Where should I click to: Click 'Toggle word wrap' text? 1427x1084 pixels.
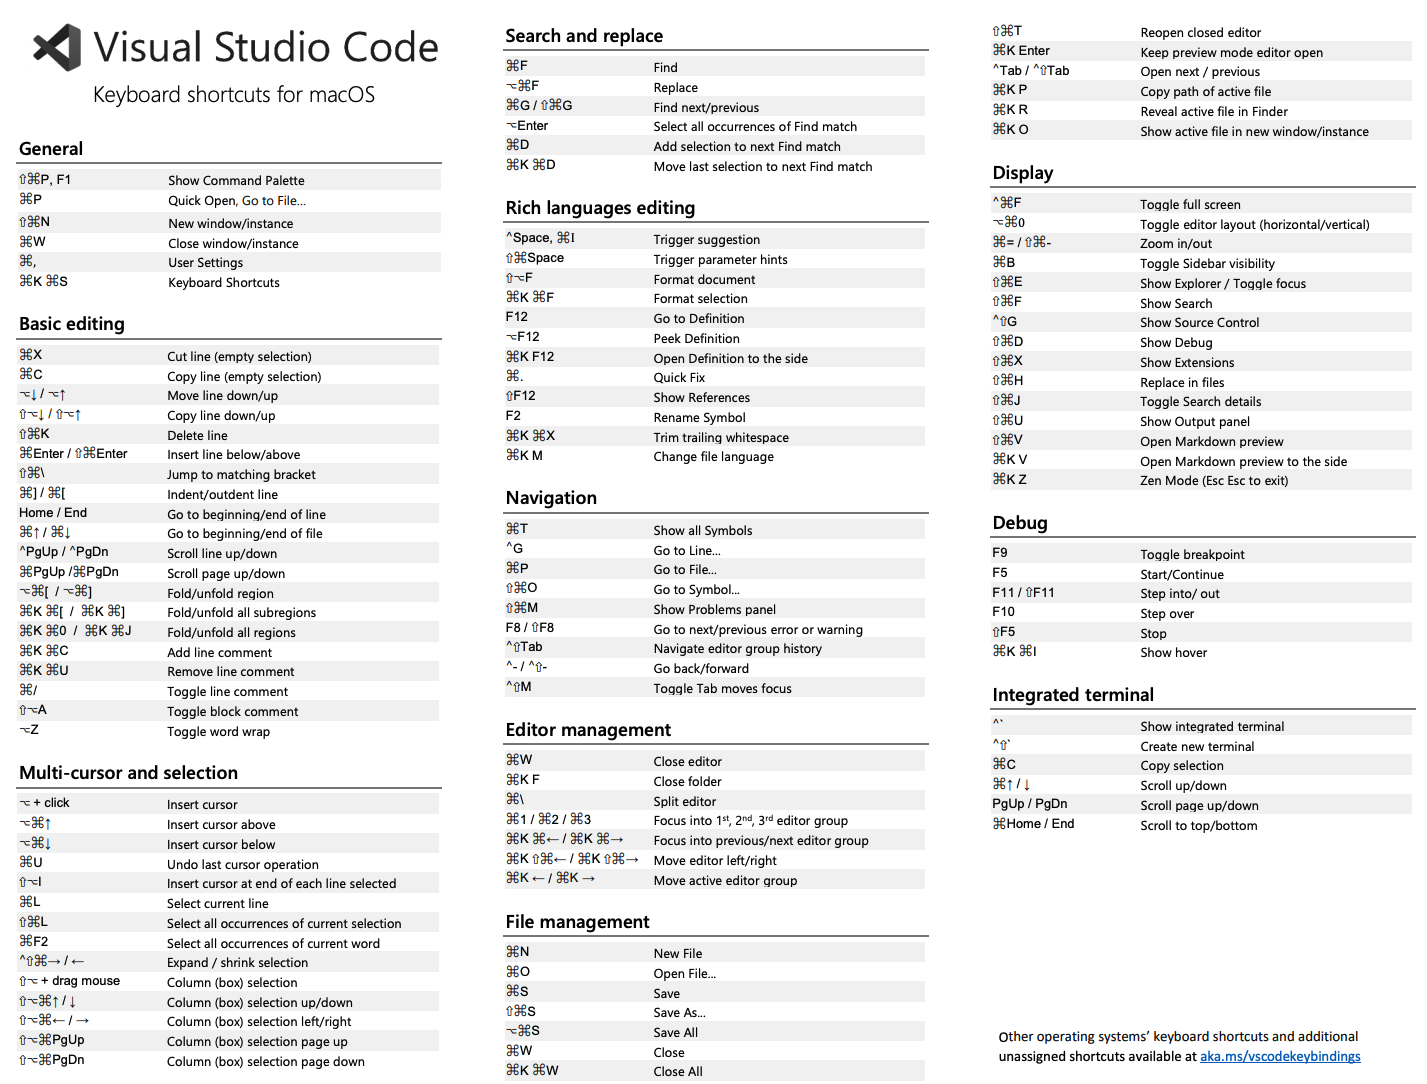218,732
